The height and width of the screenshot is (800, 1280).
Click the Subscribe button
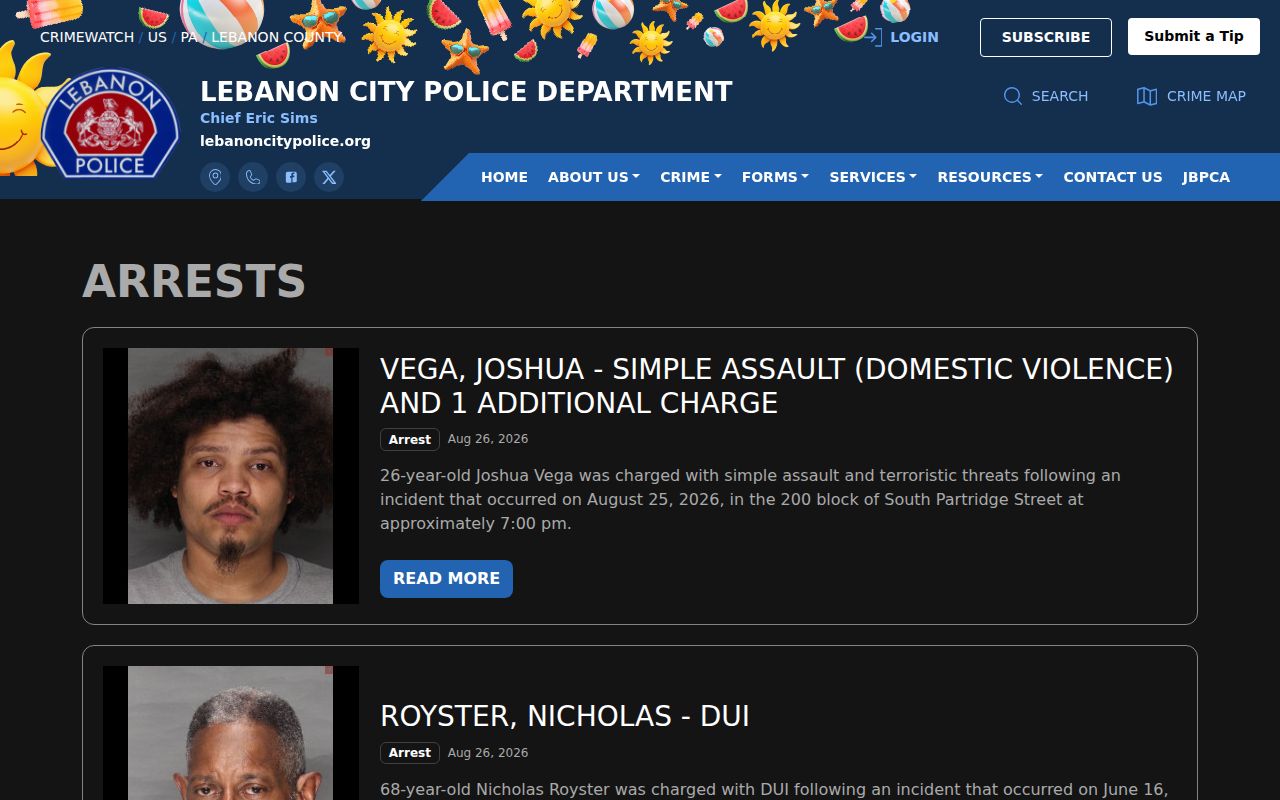1046,37
